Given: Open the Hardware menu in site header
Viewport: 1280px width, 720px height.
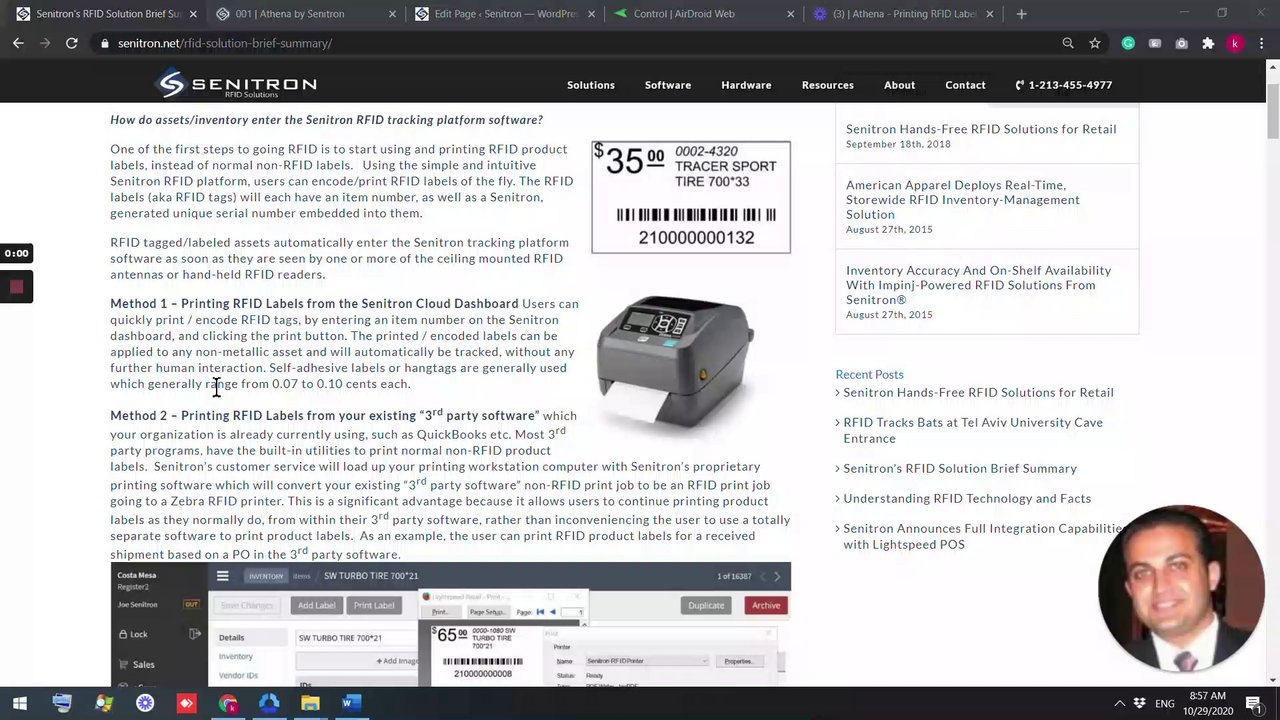Looking at the screenshot, I should [x=746, y=85].
